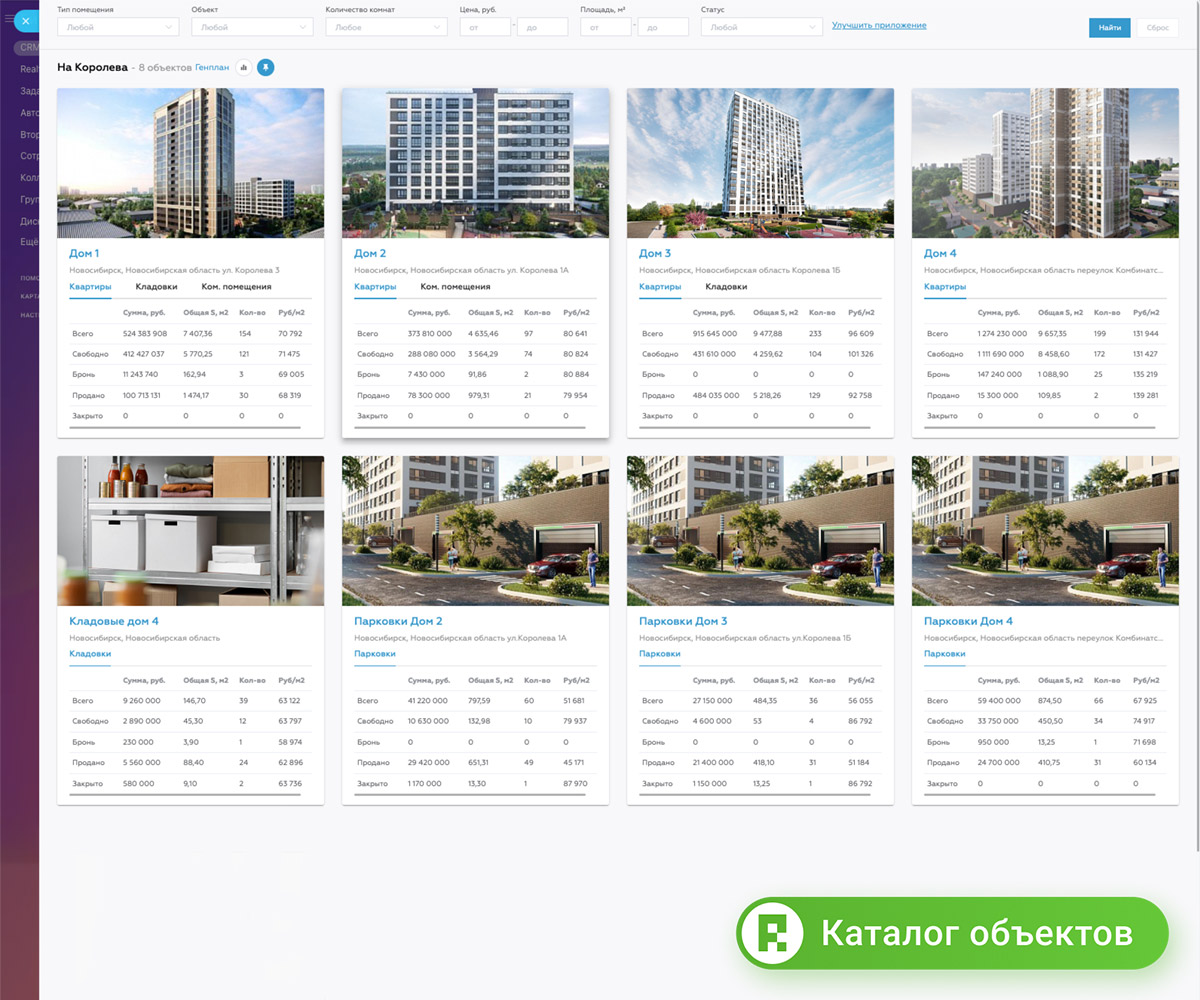Click the 'На Королева' project heading
1200x1000 pixels.
pos(92,67)
